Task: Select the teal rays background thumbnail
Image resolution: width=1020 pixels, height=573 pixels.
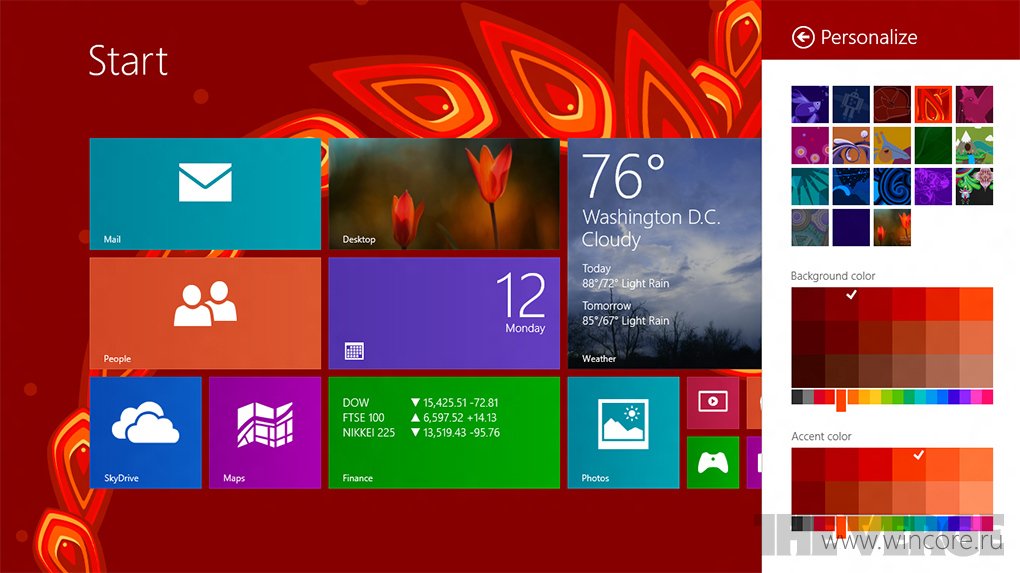Action: coord(810,186)
